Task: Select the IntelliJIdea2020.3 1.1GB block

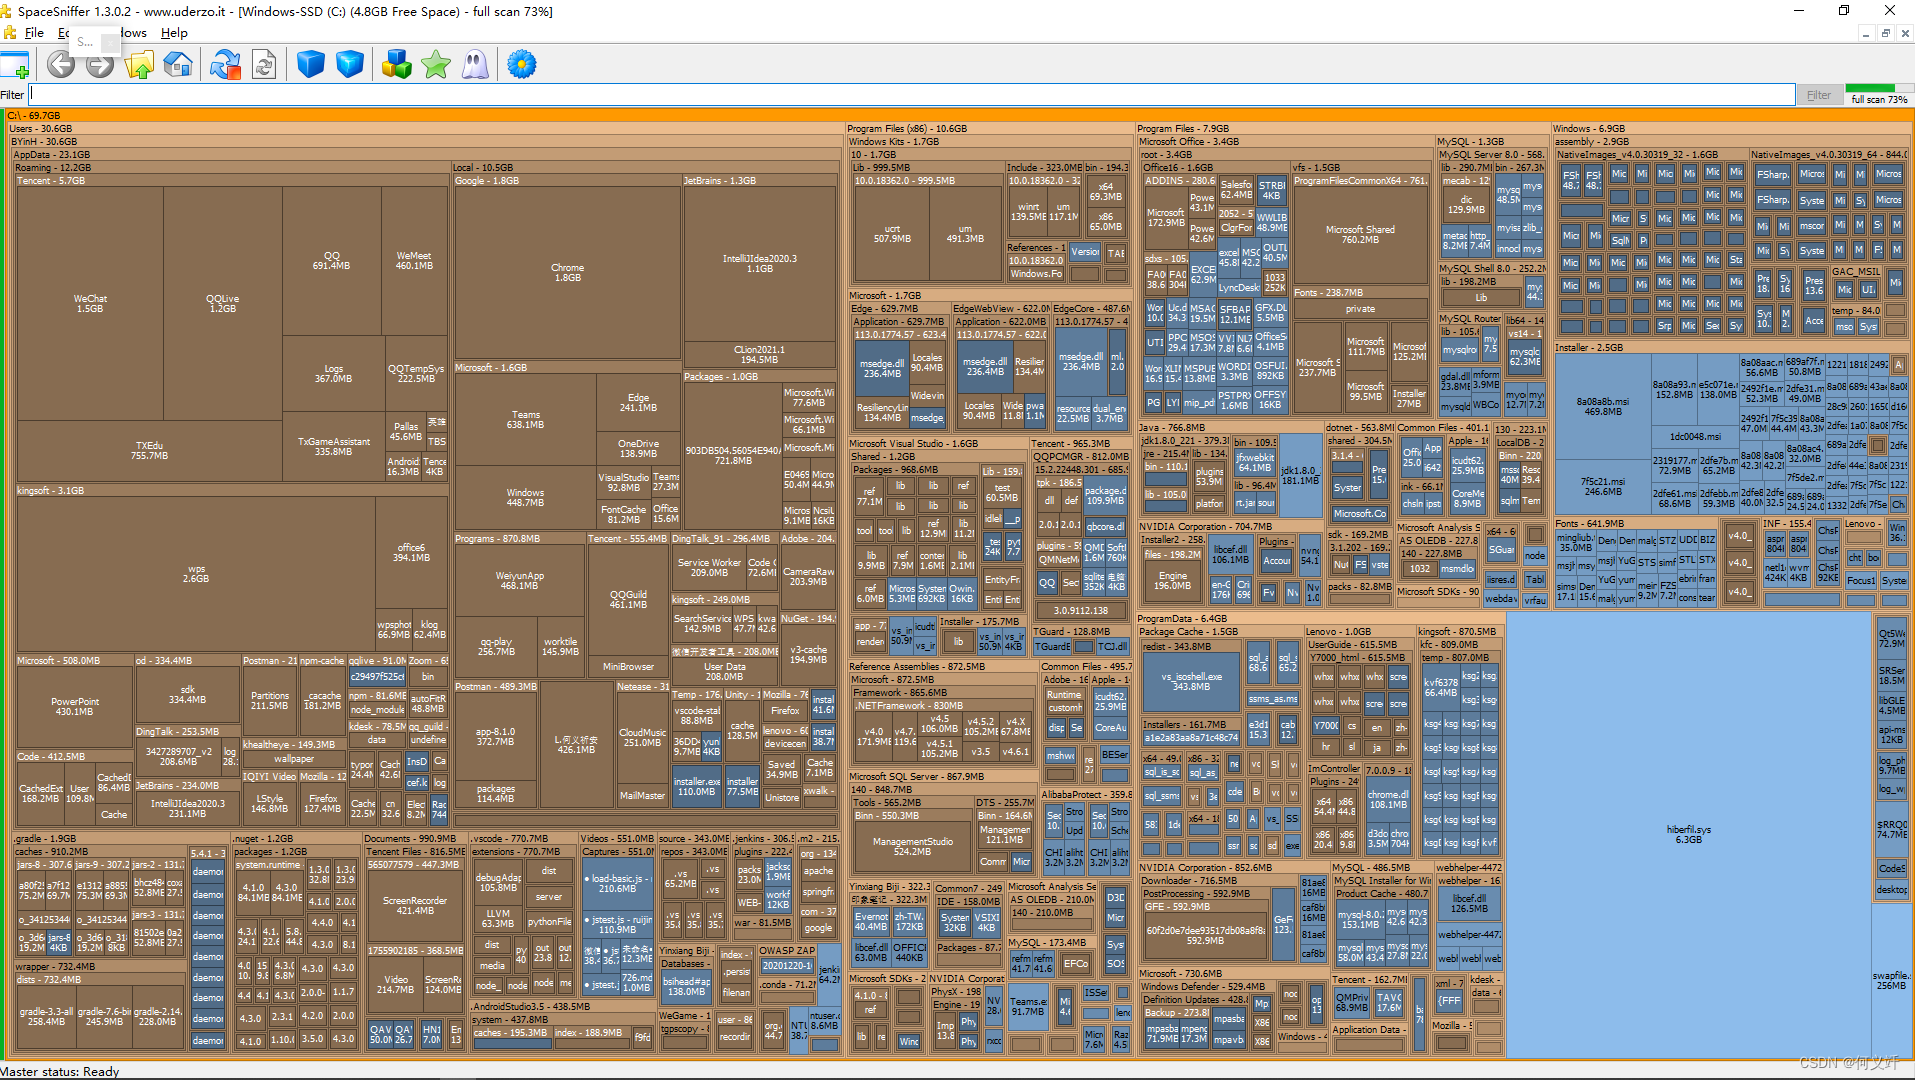Action: tap(760, 264)
